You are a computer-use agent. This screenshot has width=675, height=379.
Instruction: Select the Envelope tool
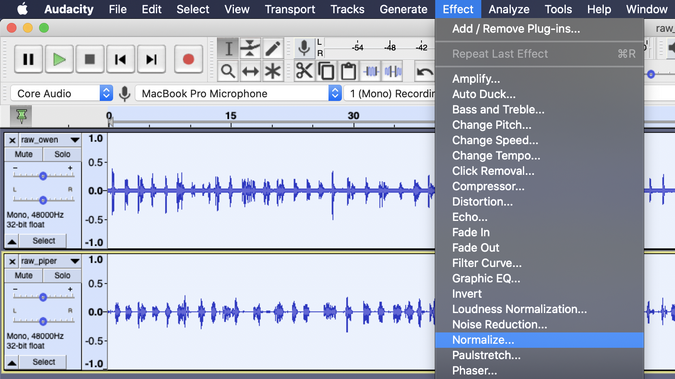point(250,48)
